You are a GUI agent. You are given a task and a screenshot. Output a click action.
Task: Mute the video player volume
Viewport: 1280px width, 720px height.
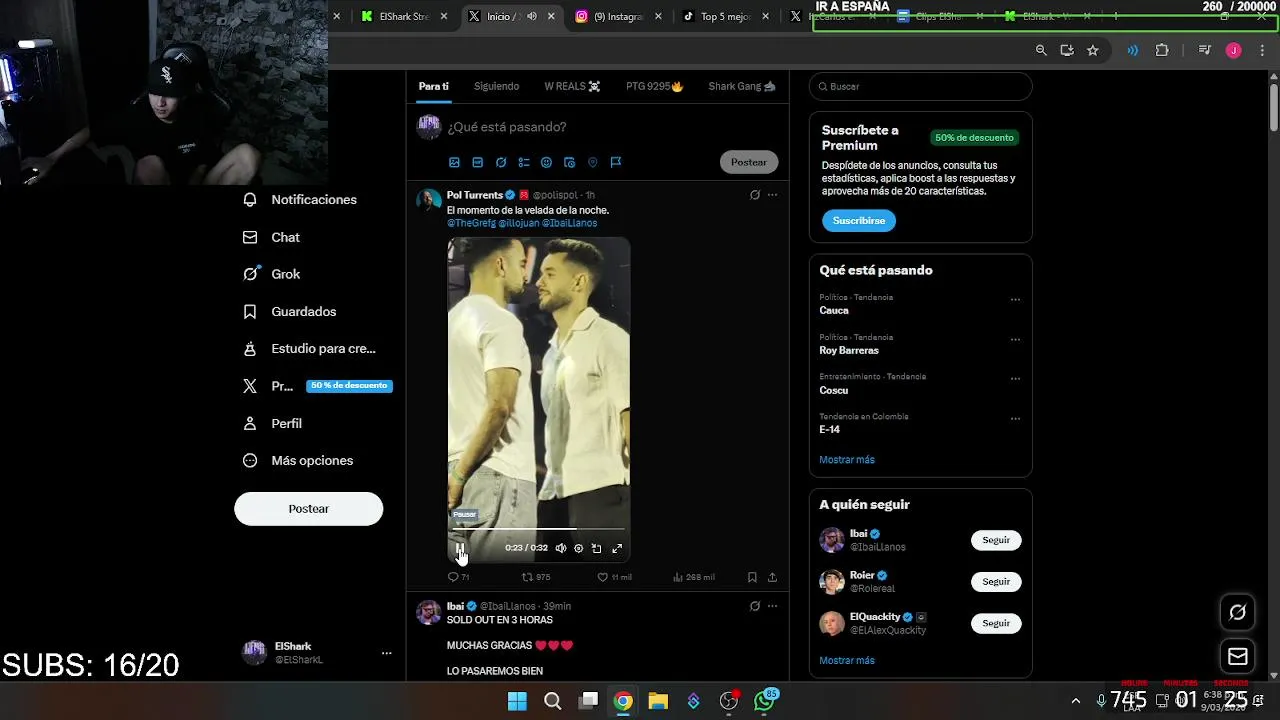(x=560, y=548)
